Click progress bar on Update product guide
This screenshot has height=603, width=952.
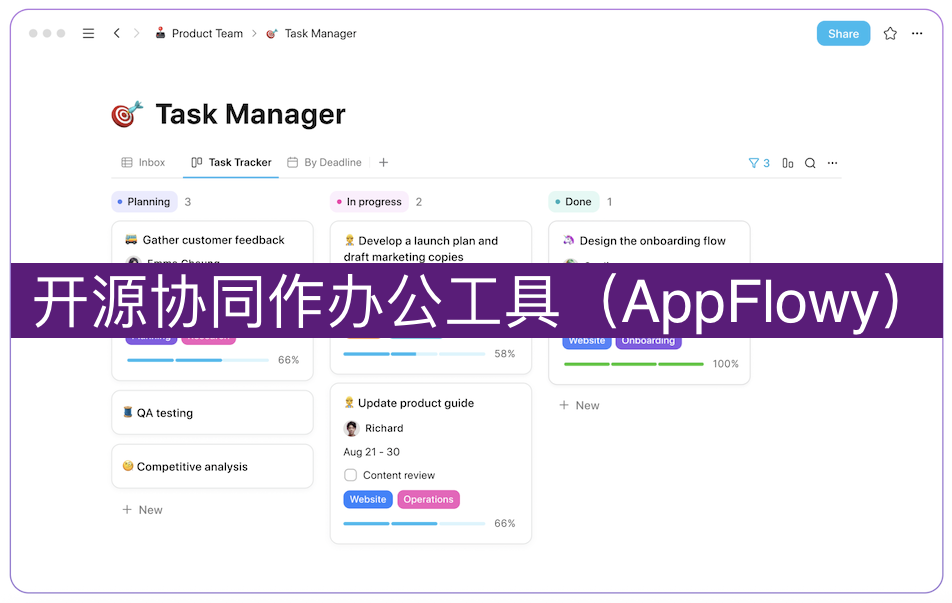pos(414,523)
